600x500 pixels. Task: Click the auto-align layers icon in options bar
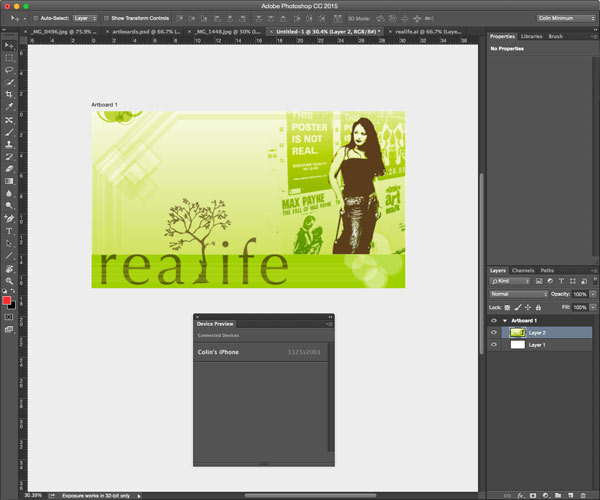[x=338, y=18]
